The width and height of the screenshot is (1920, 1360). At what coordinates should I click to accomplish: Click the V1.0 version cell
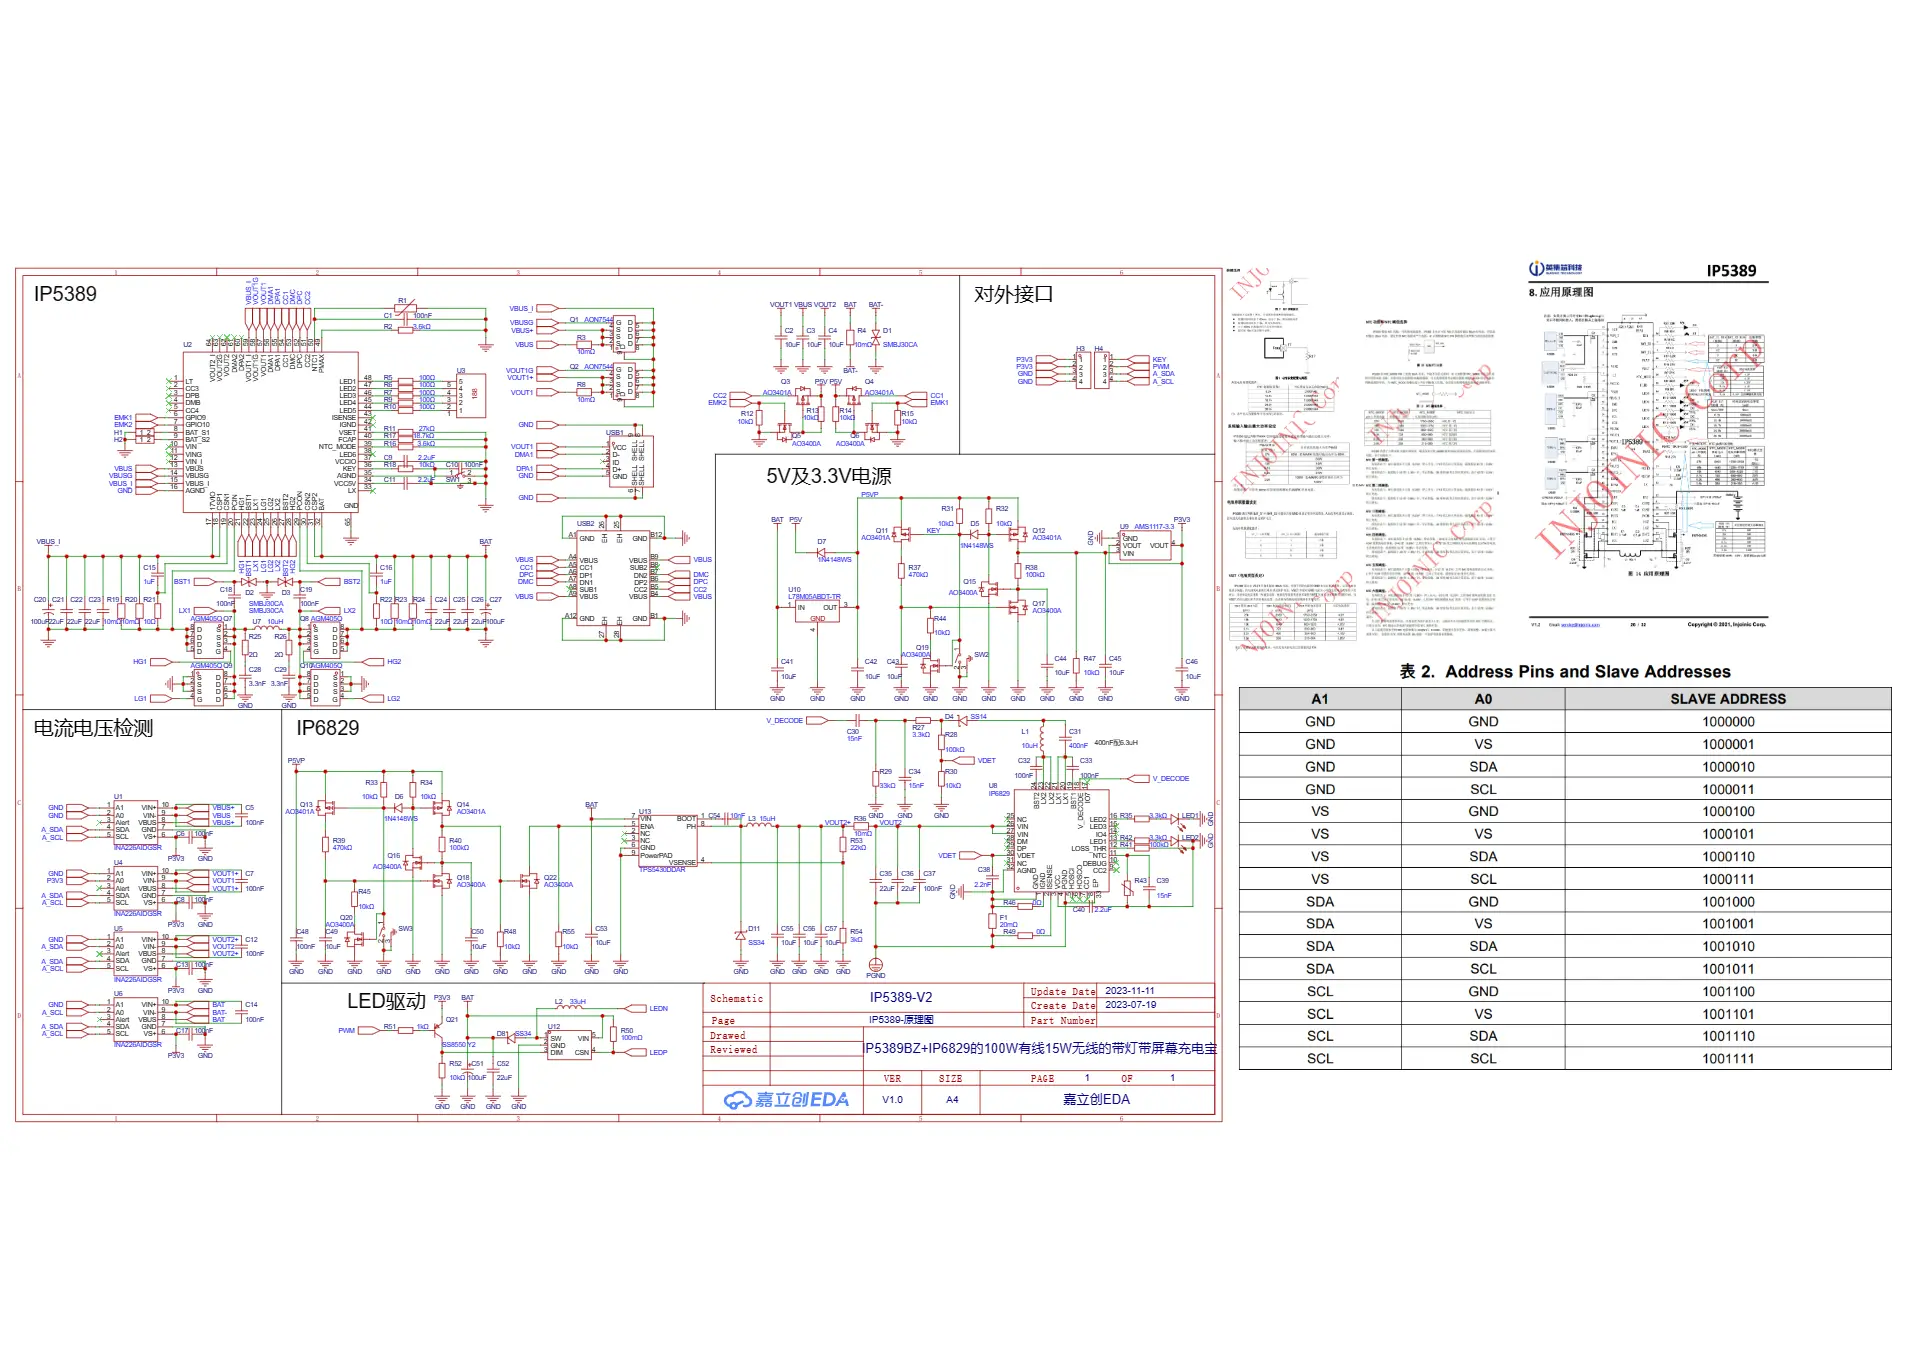coord(892,1100)
